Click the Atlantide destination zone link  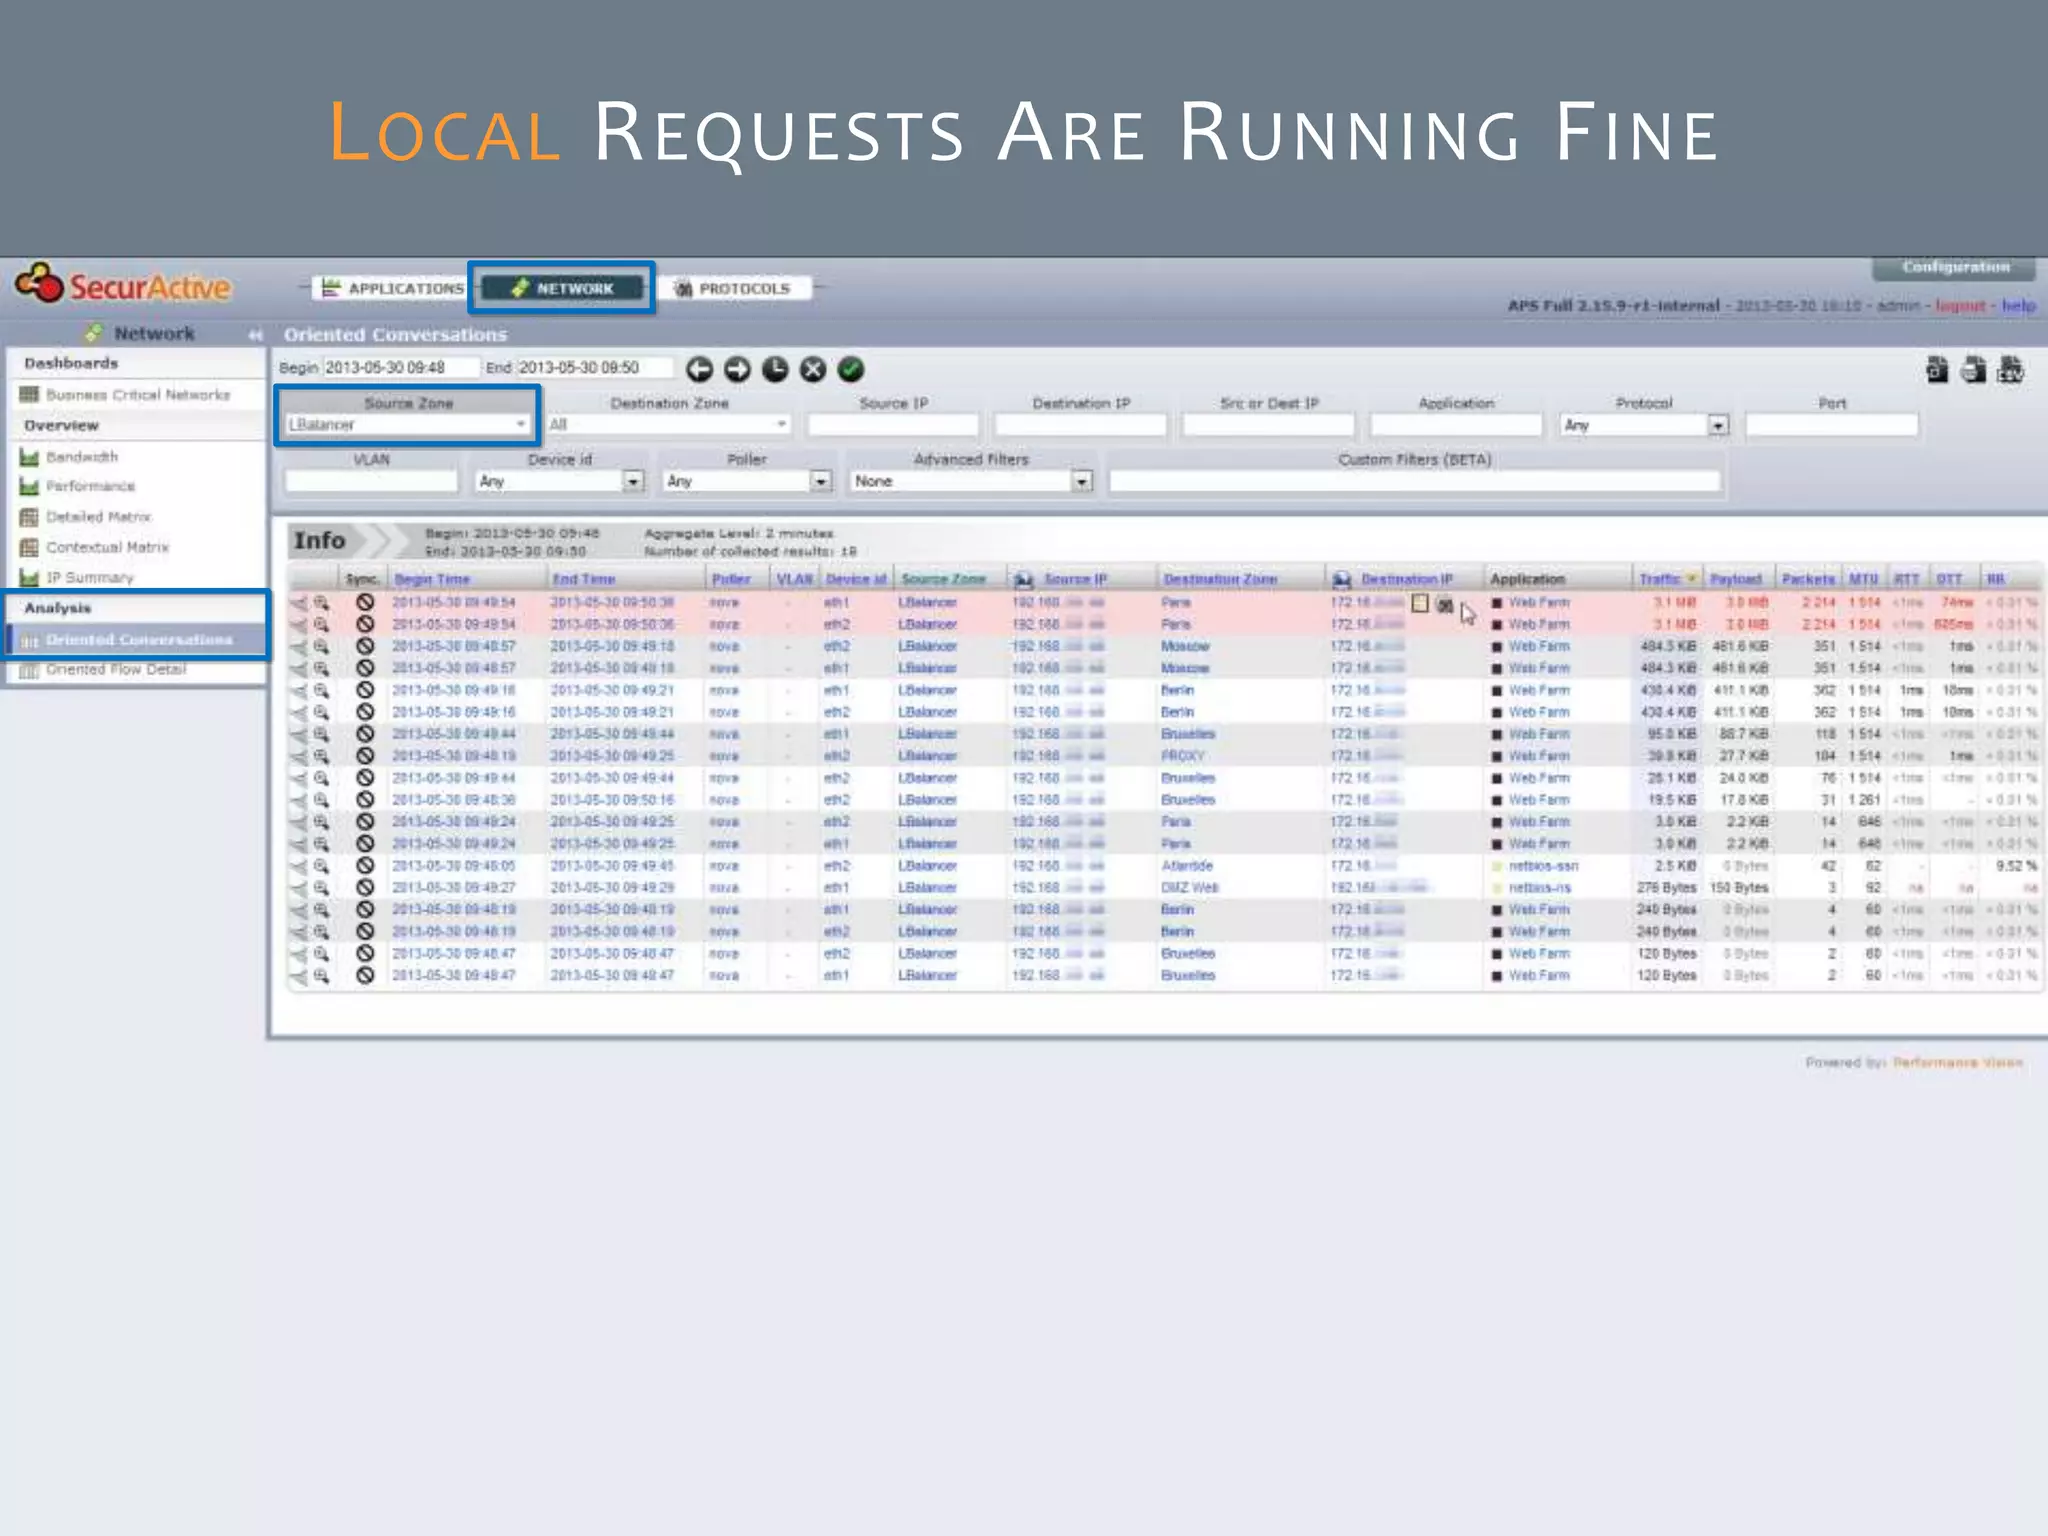1187,867
